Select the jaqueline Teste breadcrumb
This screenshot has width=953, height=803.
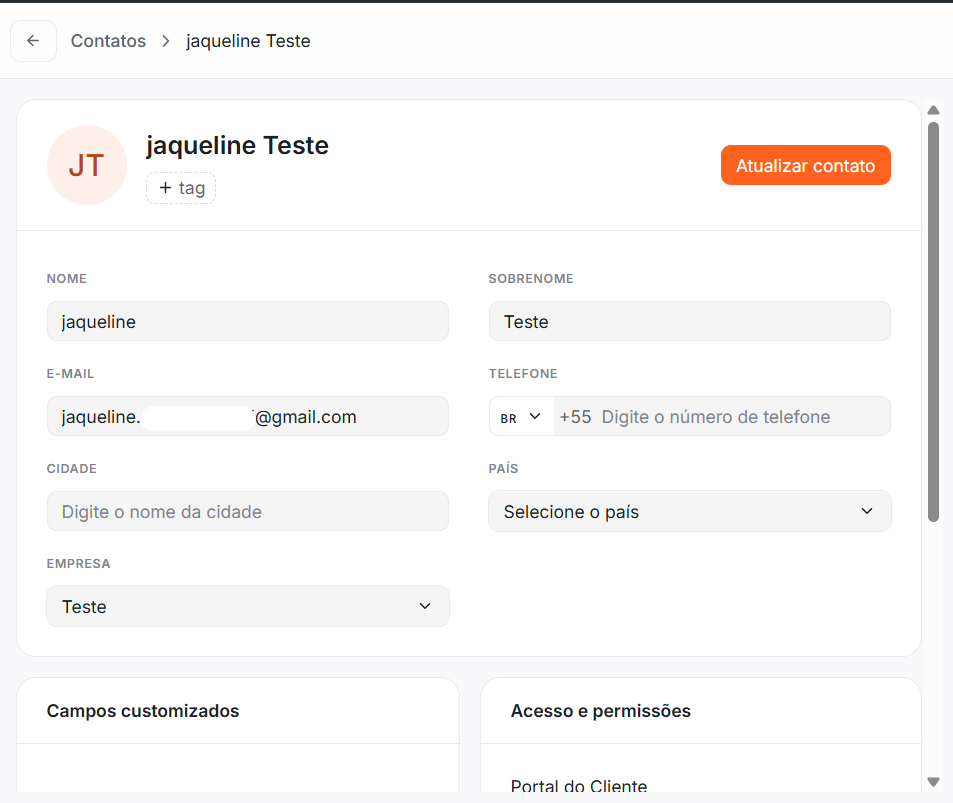click(248, 41)
